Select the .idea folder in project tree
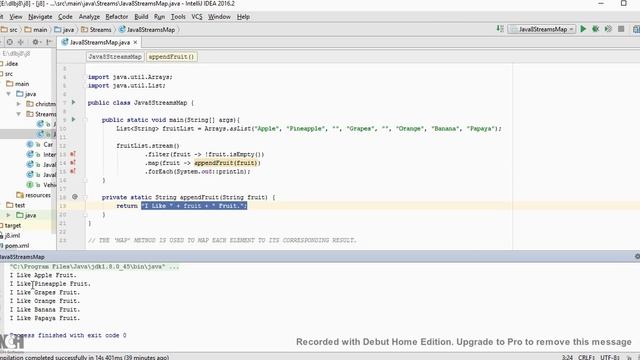 click(x=9, y=64)
